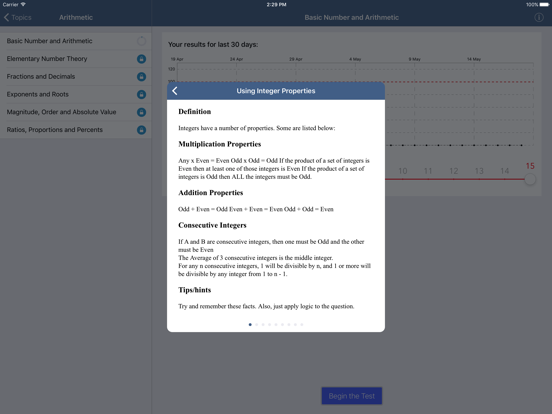Click the Consecutive Integers heading

(x=212, y=225)
